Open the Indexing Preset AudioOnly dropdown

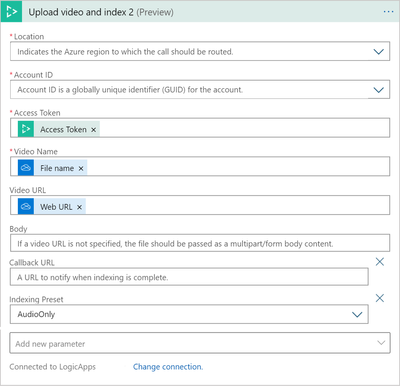(x=189, y=314)
